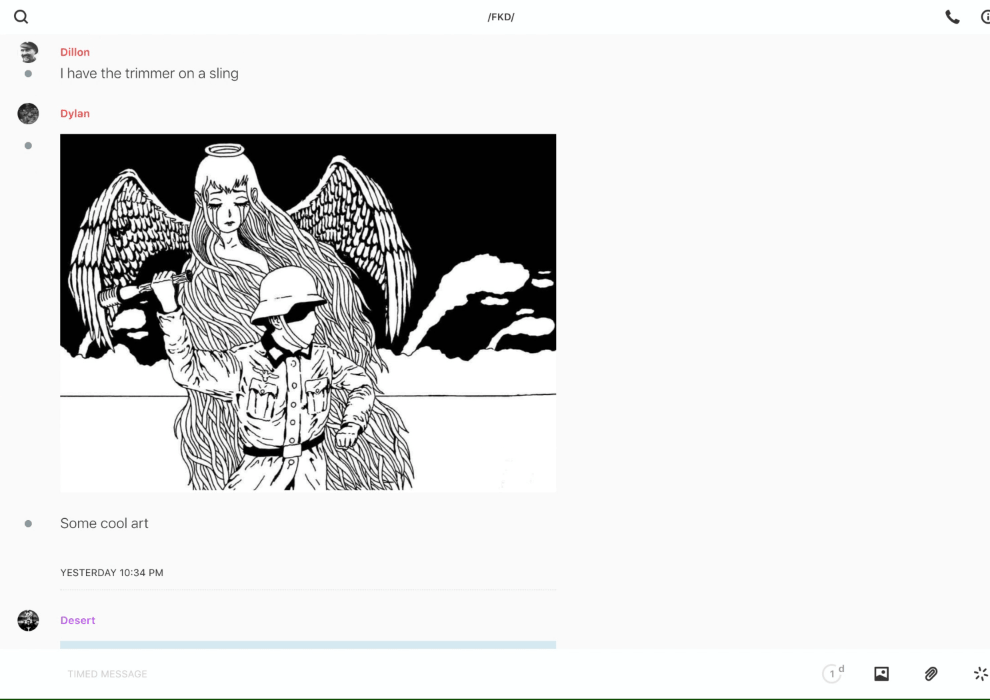
Task: Toggle the 1-day message timer
Action: (832, 674)
